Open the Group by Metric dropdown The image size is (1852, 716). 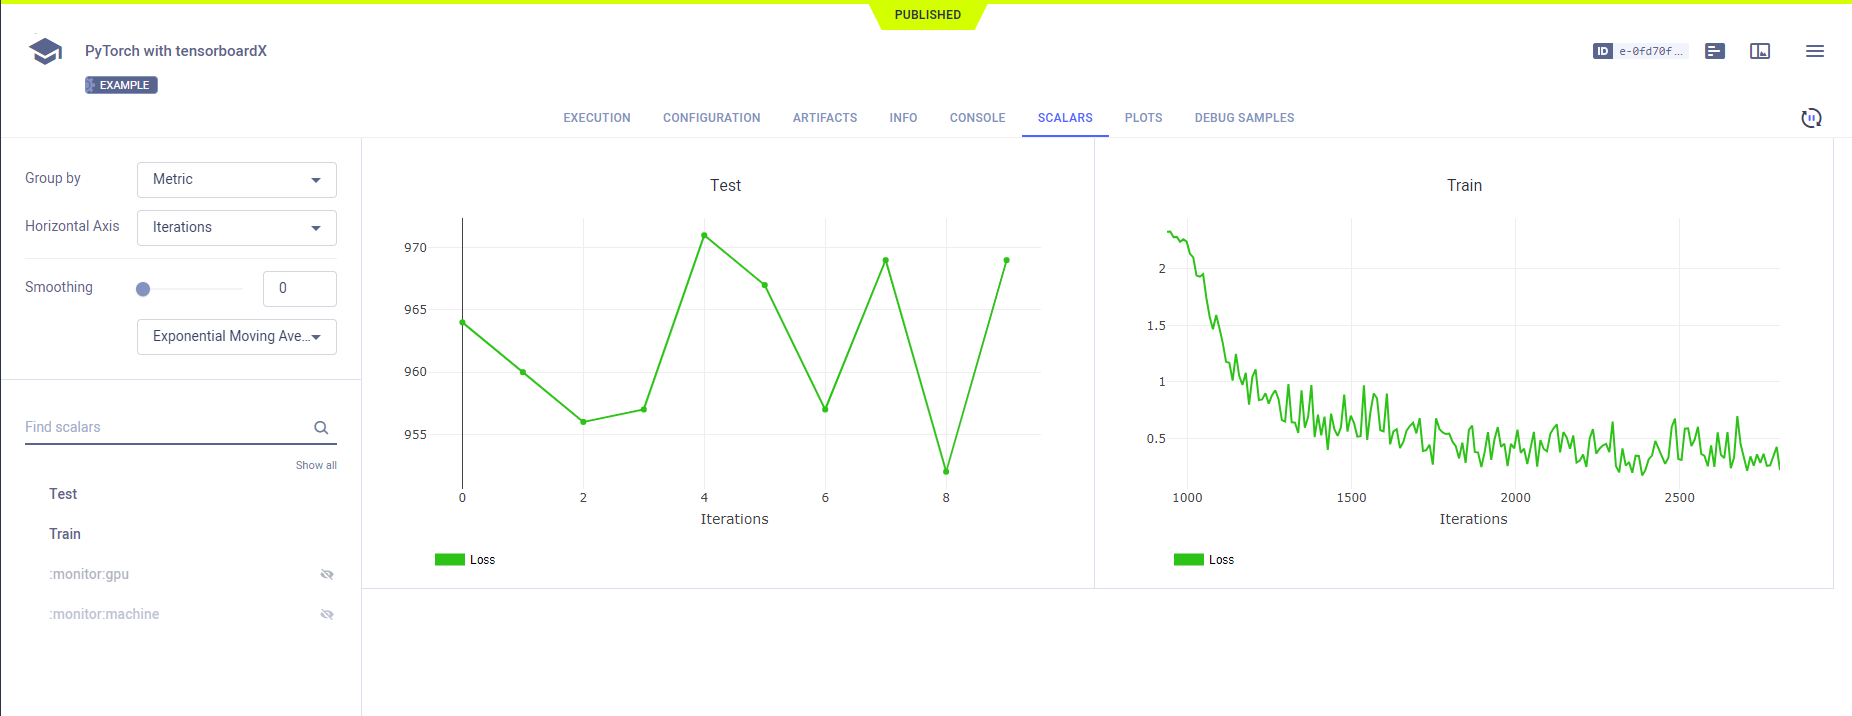point(236,180)
